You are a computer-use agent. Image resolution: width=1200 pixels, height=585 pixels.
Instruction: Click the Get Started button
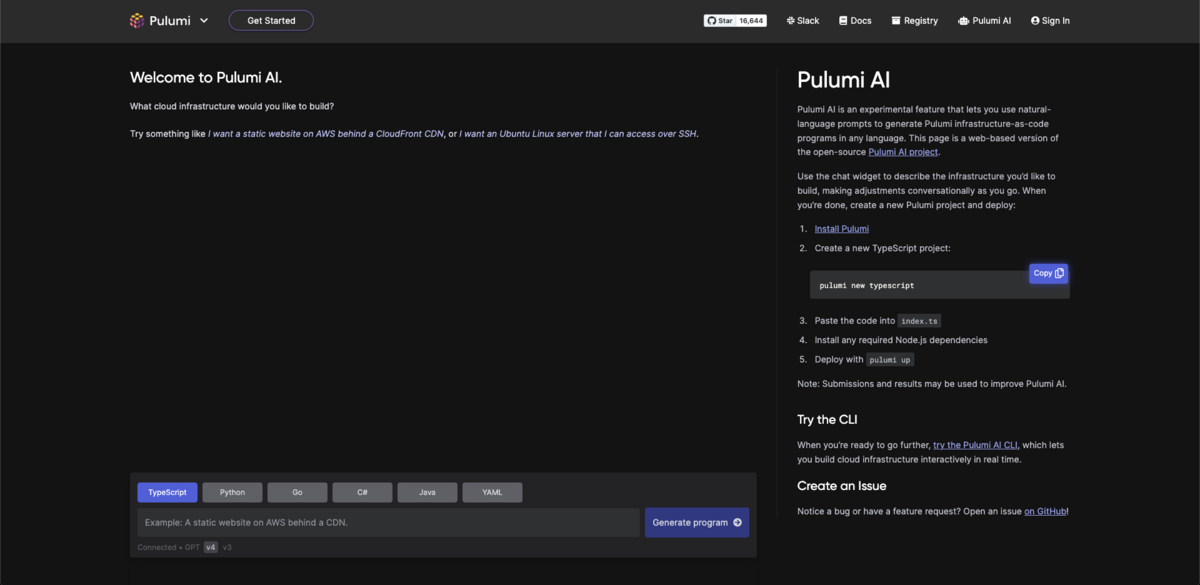[271, 20]
